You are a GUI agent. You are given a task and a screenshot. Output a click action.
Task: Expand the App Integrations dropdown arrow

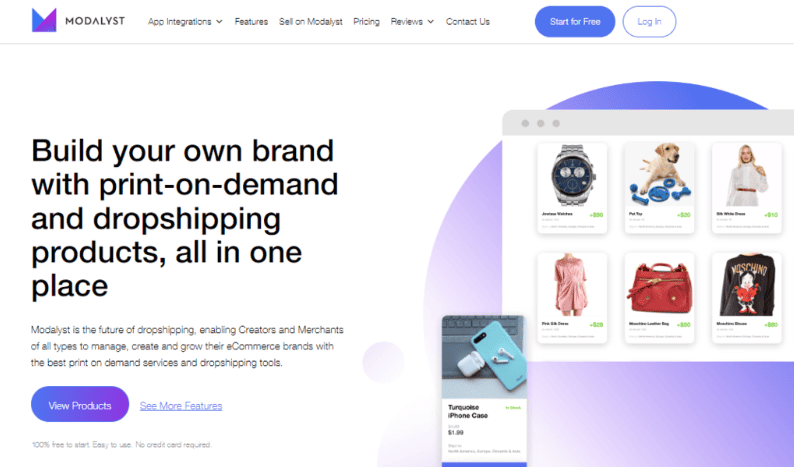219,22
